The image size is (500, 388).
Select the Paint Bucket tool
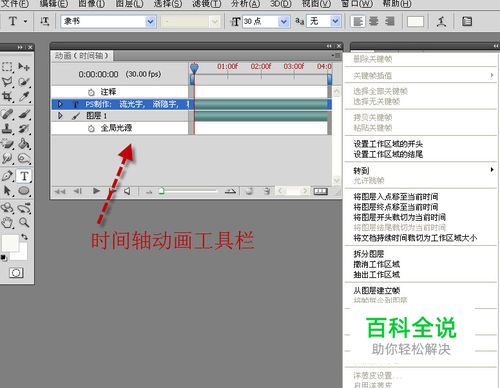[24, 144]
